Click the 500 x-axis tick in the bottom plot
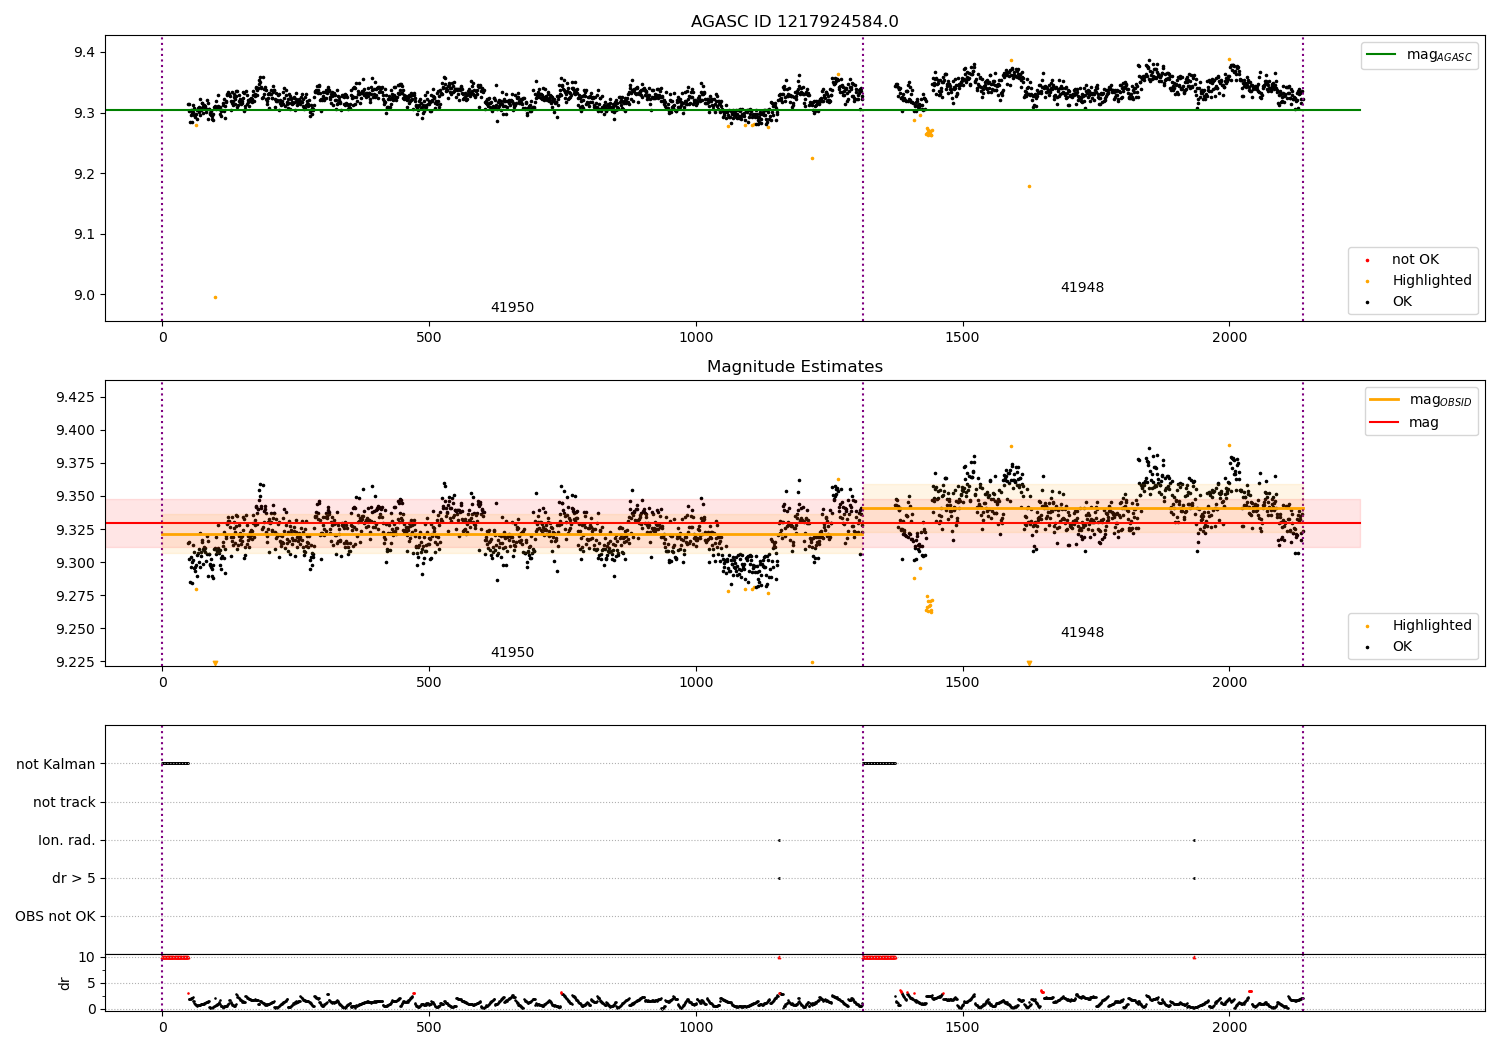The image size is (1500, 1050). point(429,1027)
